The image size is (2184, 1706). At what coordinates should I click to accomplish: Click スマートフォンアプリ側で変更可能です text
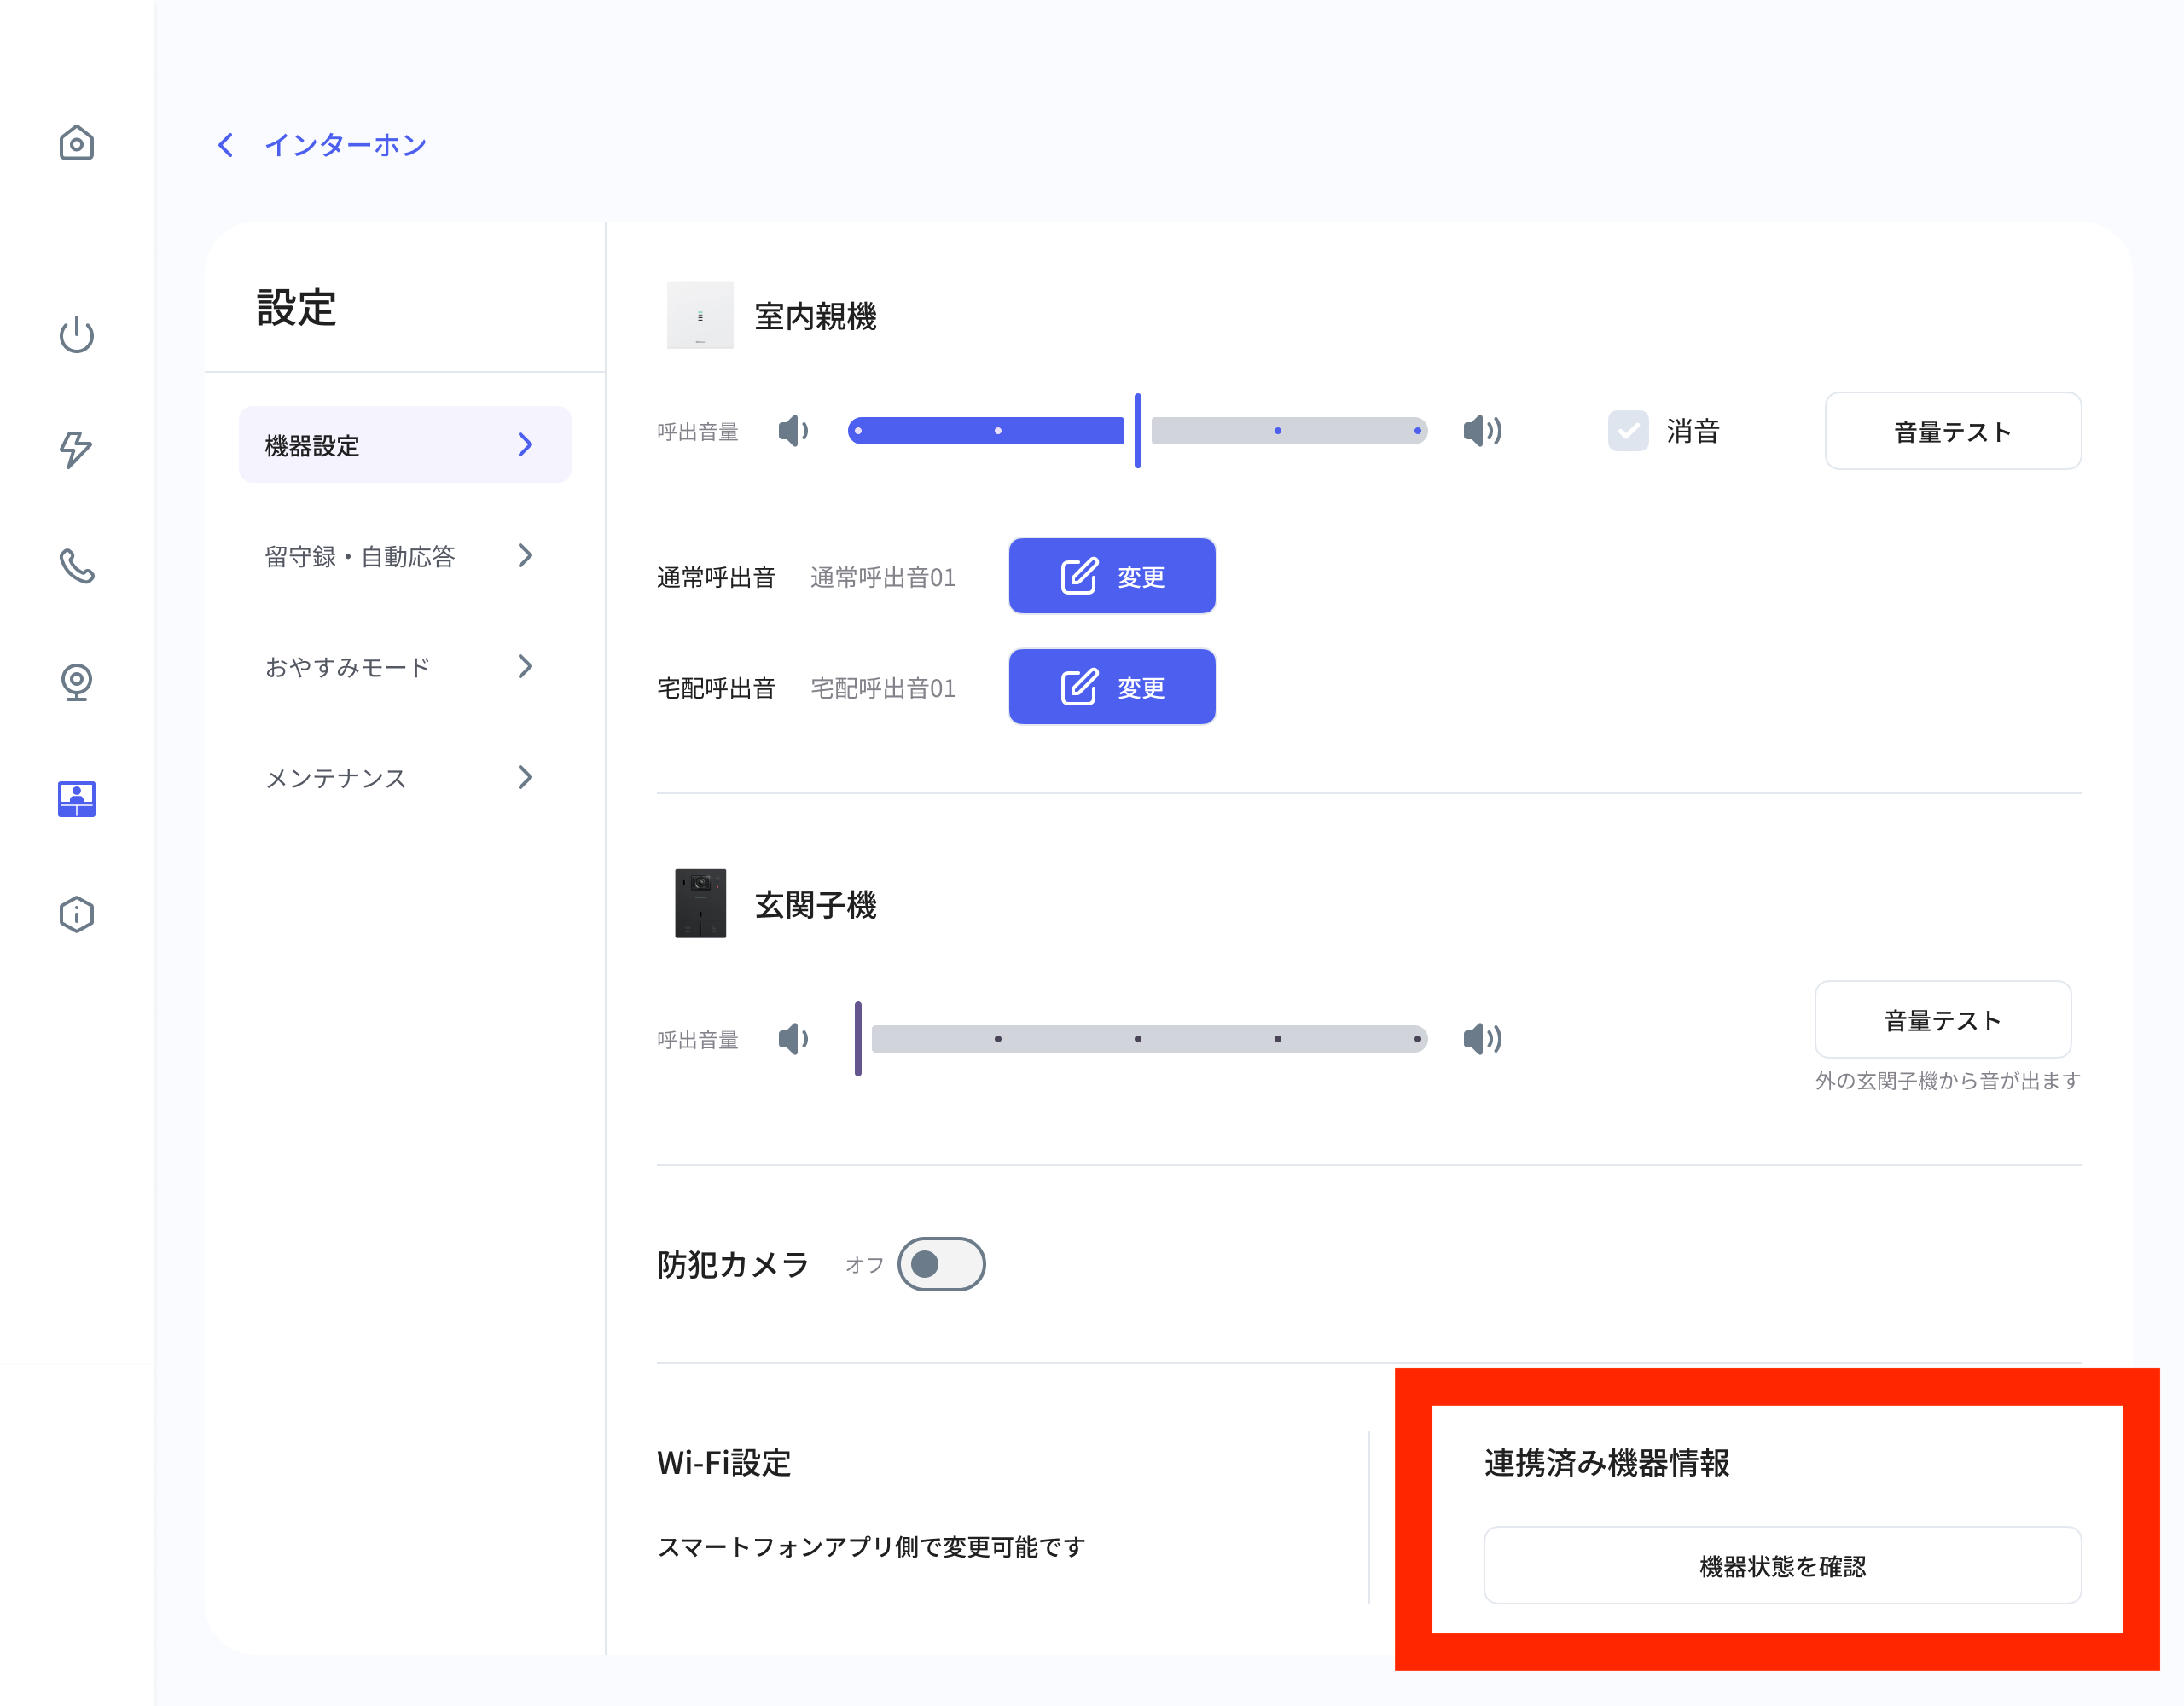871,1547
